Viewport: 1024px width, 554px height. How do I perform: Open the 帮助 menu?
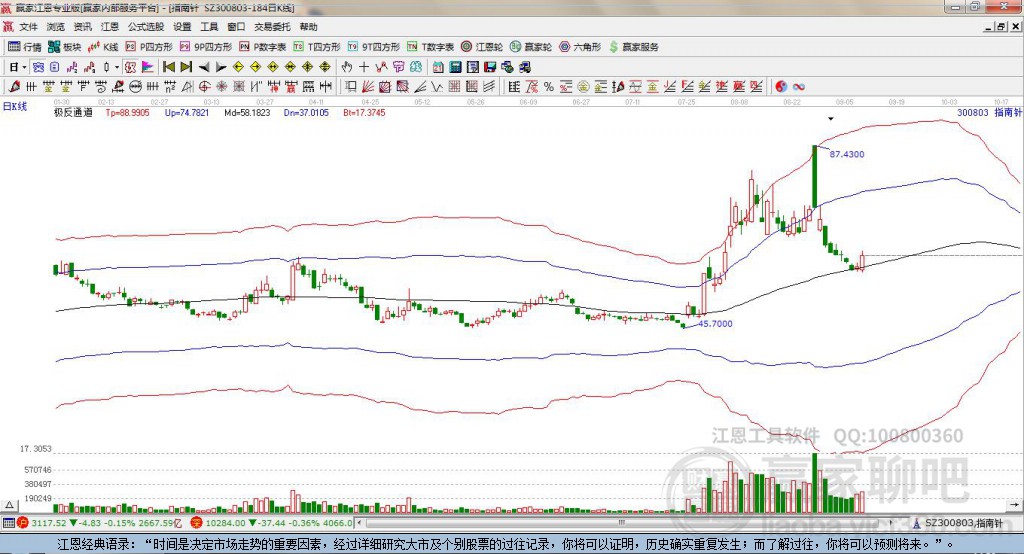click(x=308, y=27)
